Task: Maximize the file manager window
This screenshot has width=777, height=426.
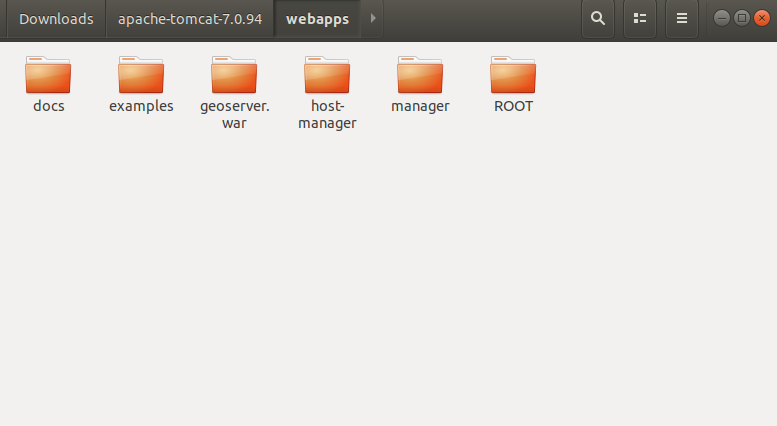Action: click(x=741, y=18)
